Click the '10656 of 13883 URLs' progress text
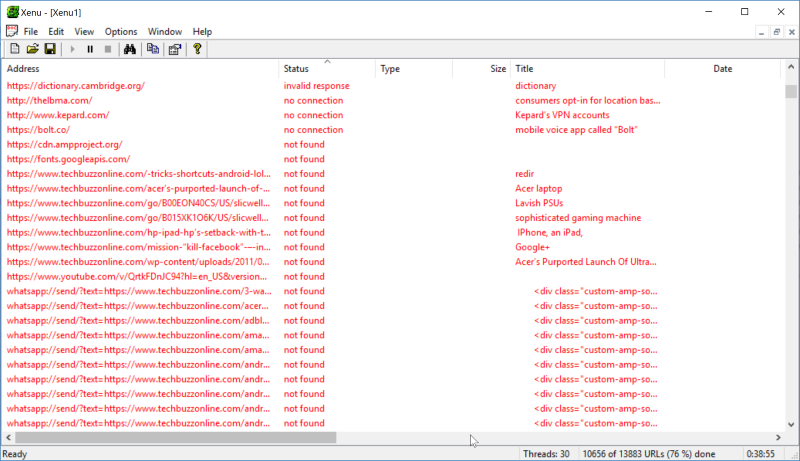 point(648,454)
